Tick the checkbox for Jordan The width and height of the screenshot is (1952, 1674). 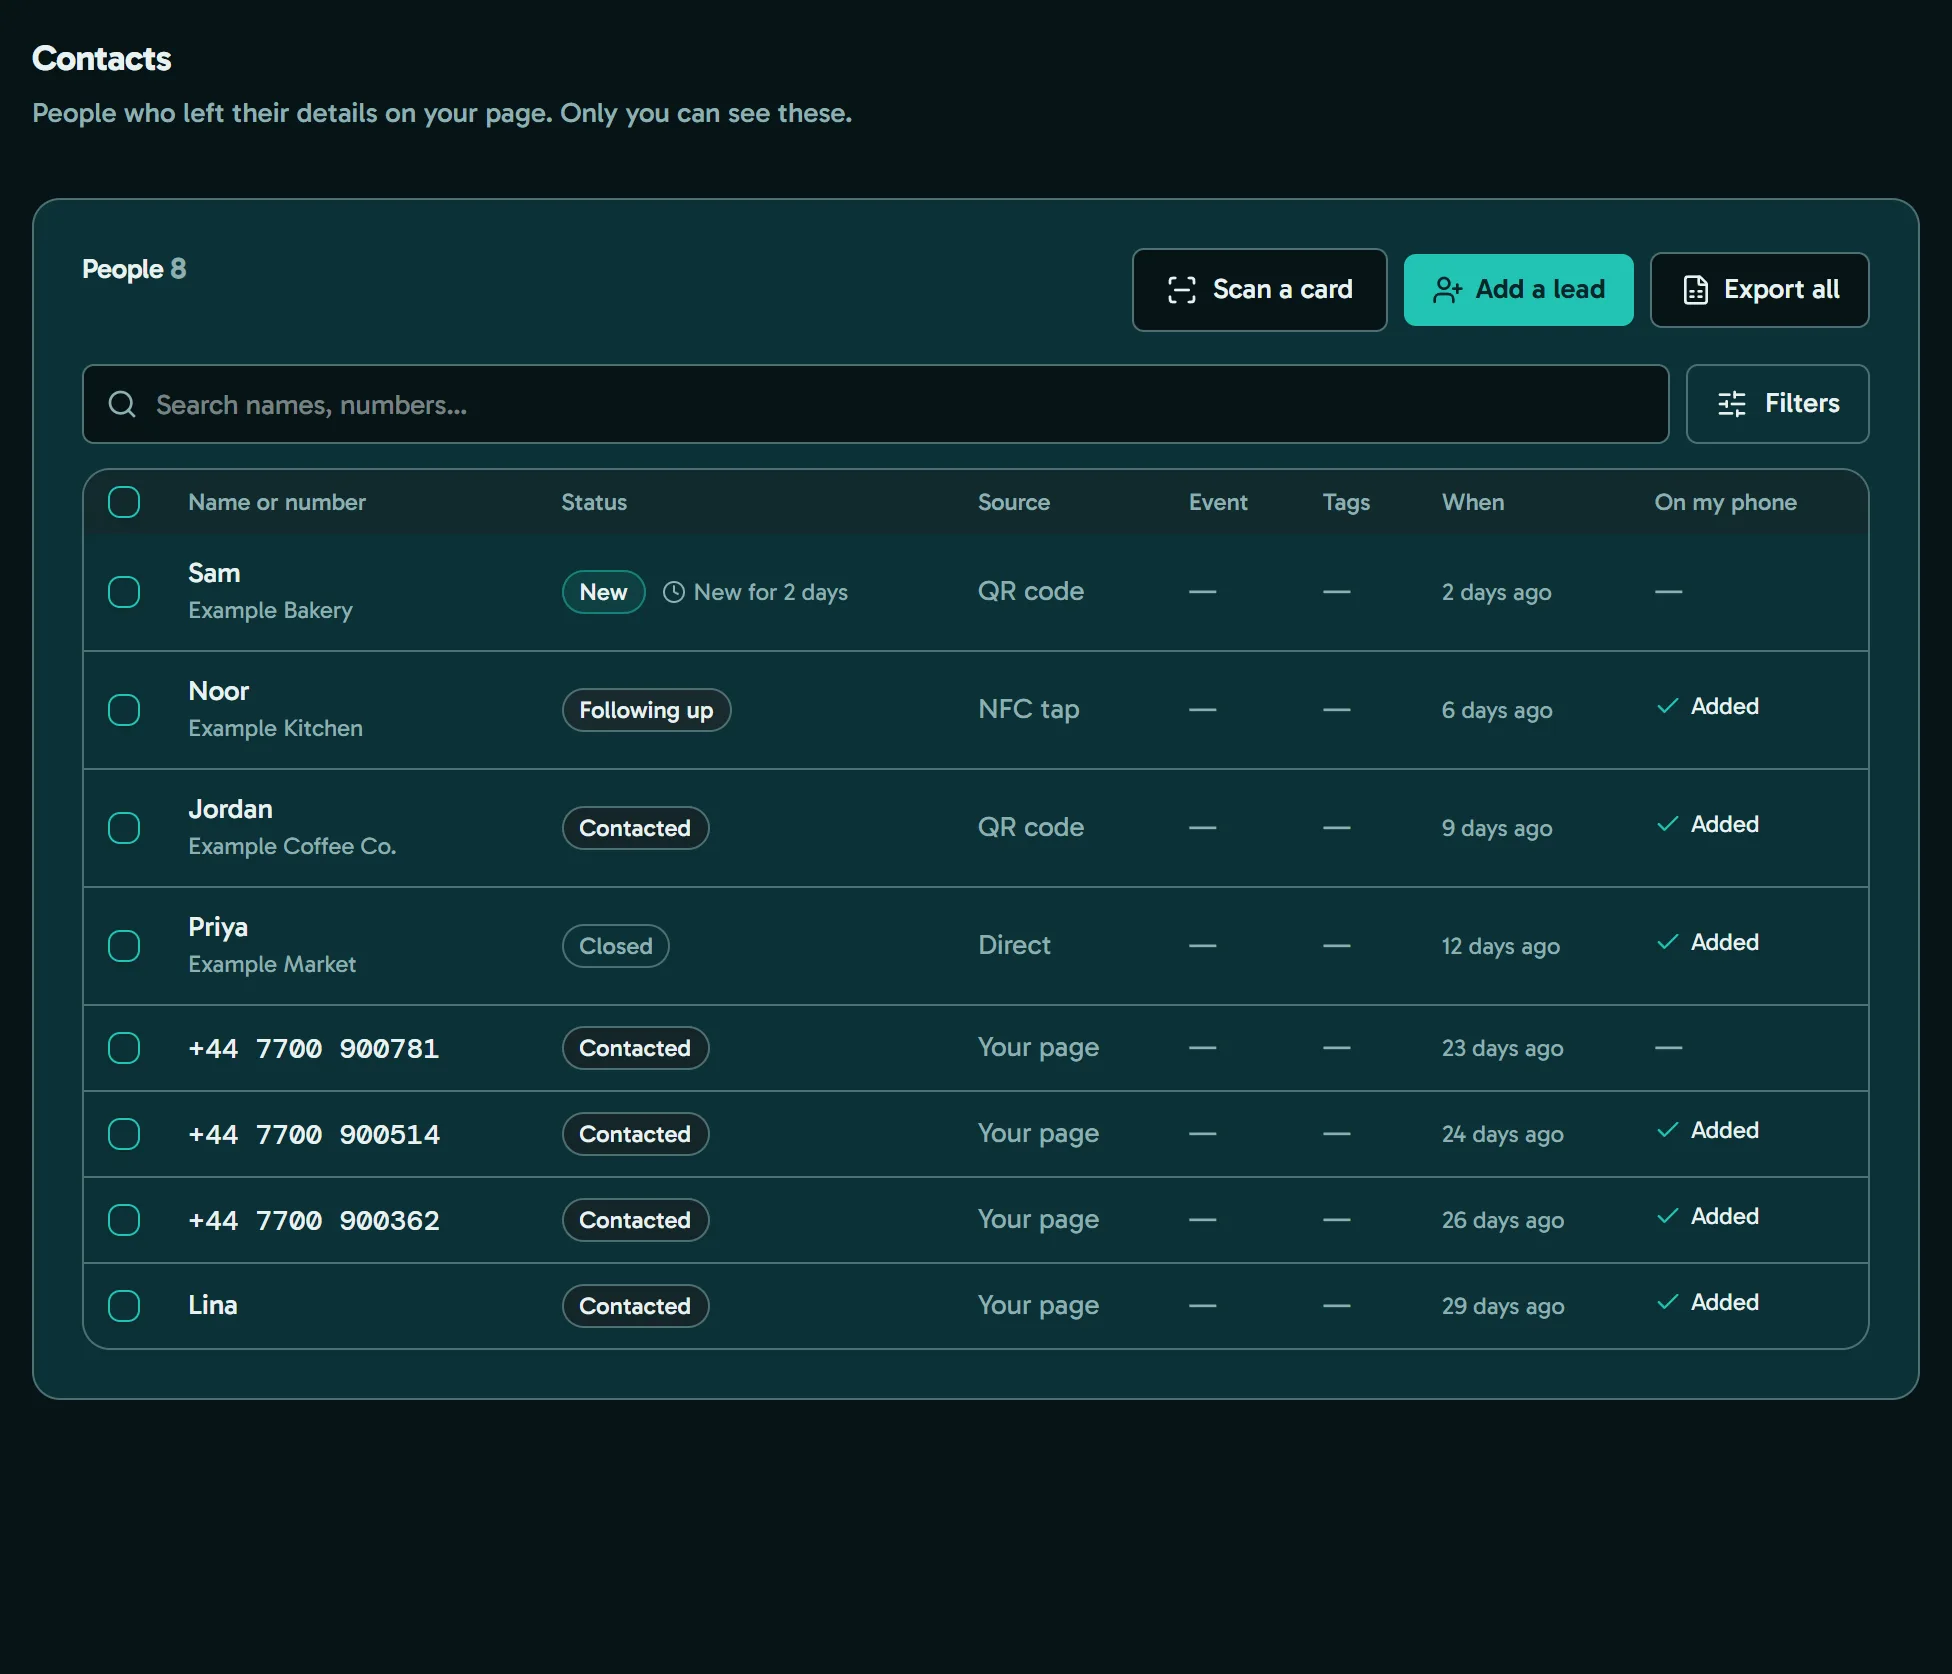(x=124, y=828)
